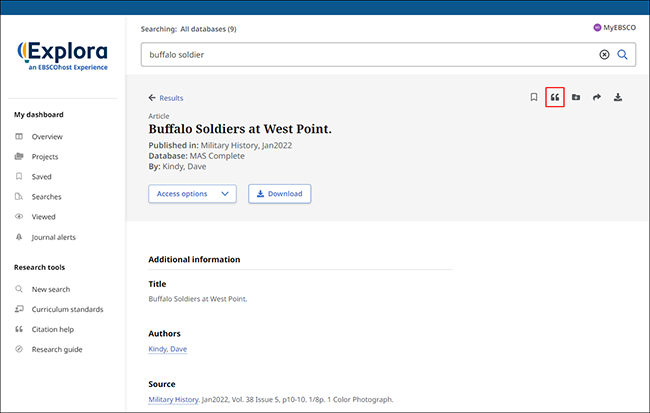Click the 'Additional information' heading
The image size is (650, 413).
coord(194,259)
